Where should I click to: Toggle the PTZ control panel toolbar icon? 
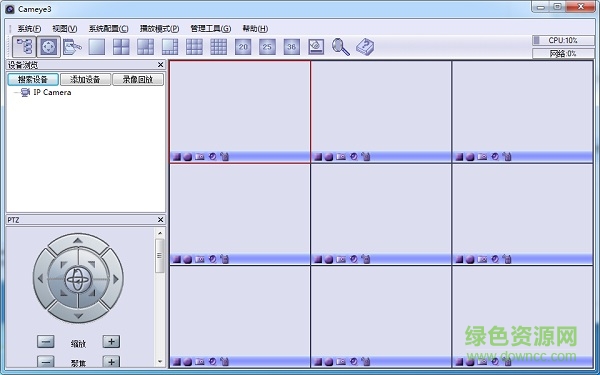tap(49, 47)
